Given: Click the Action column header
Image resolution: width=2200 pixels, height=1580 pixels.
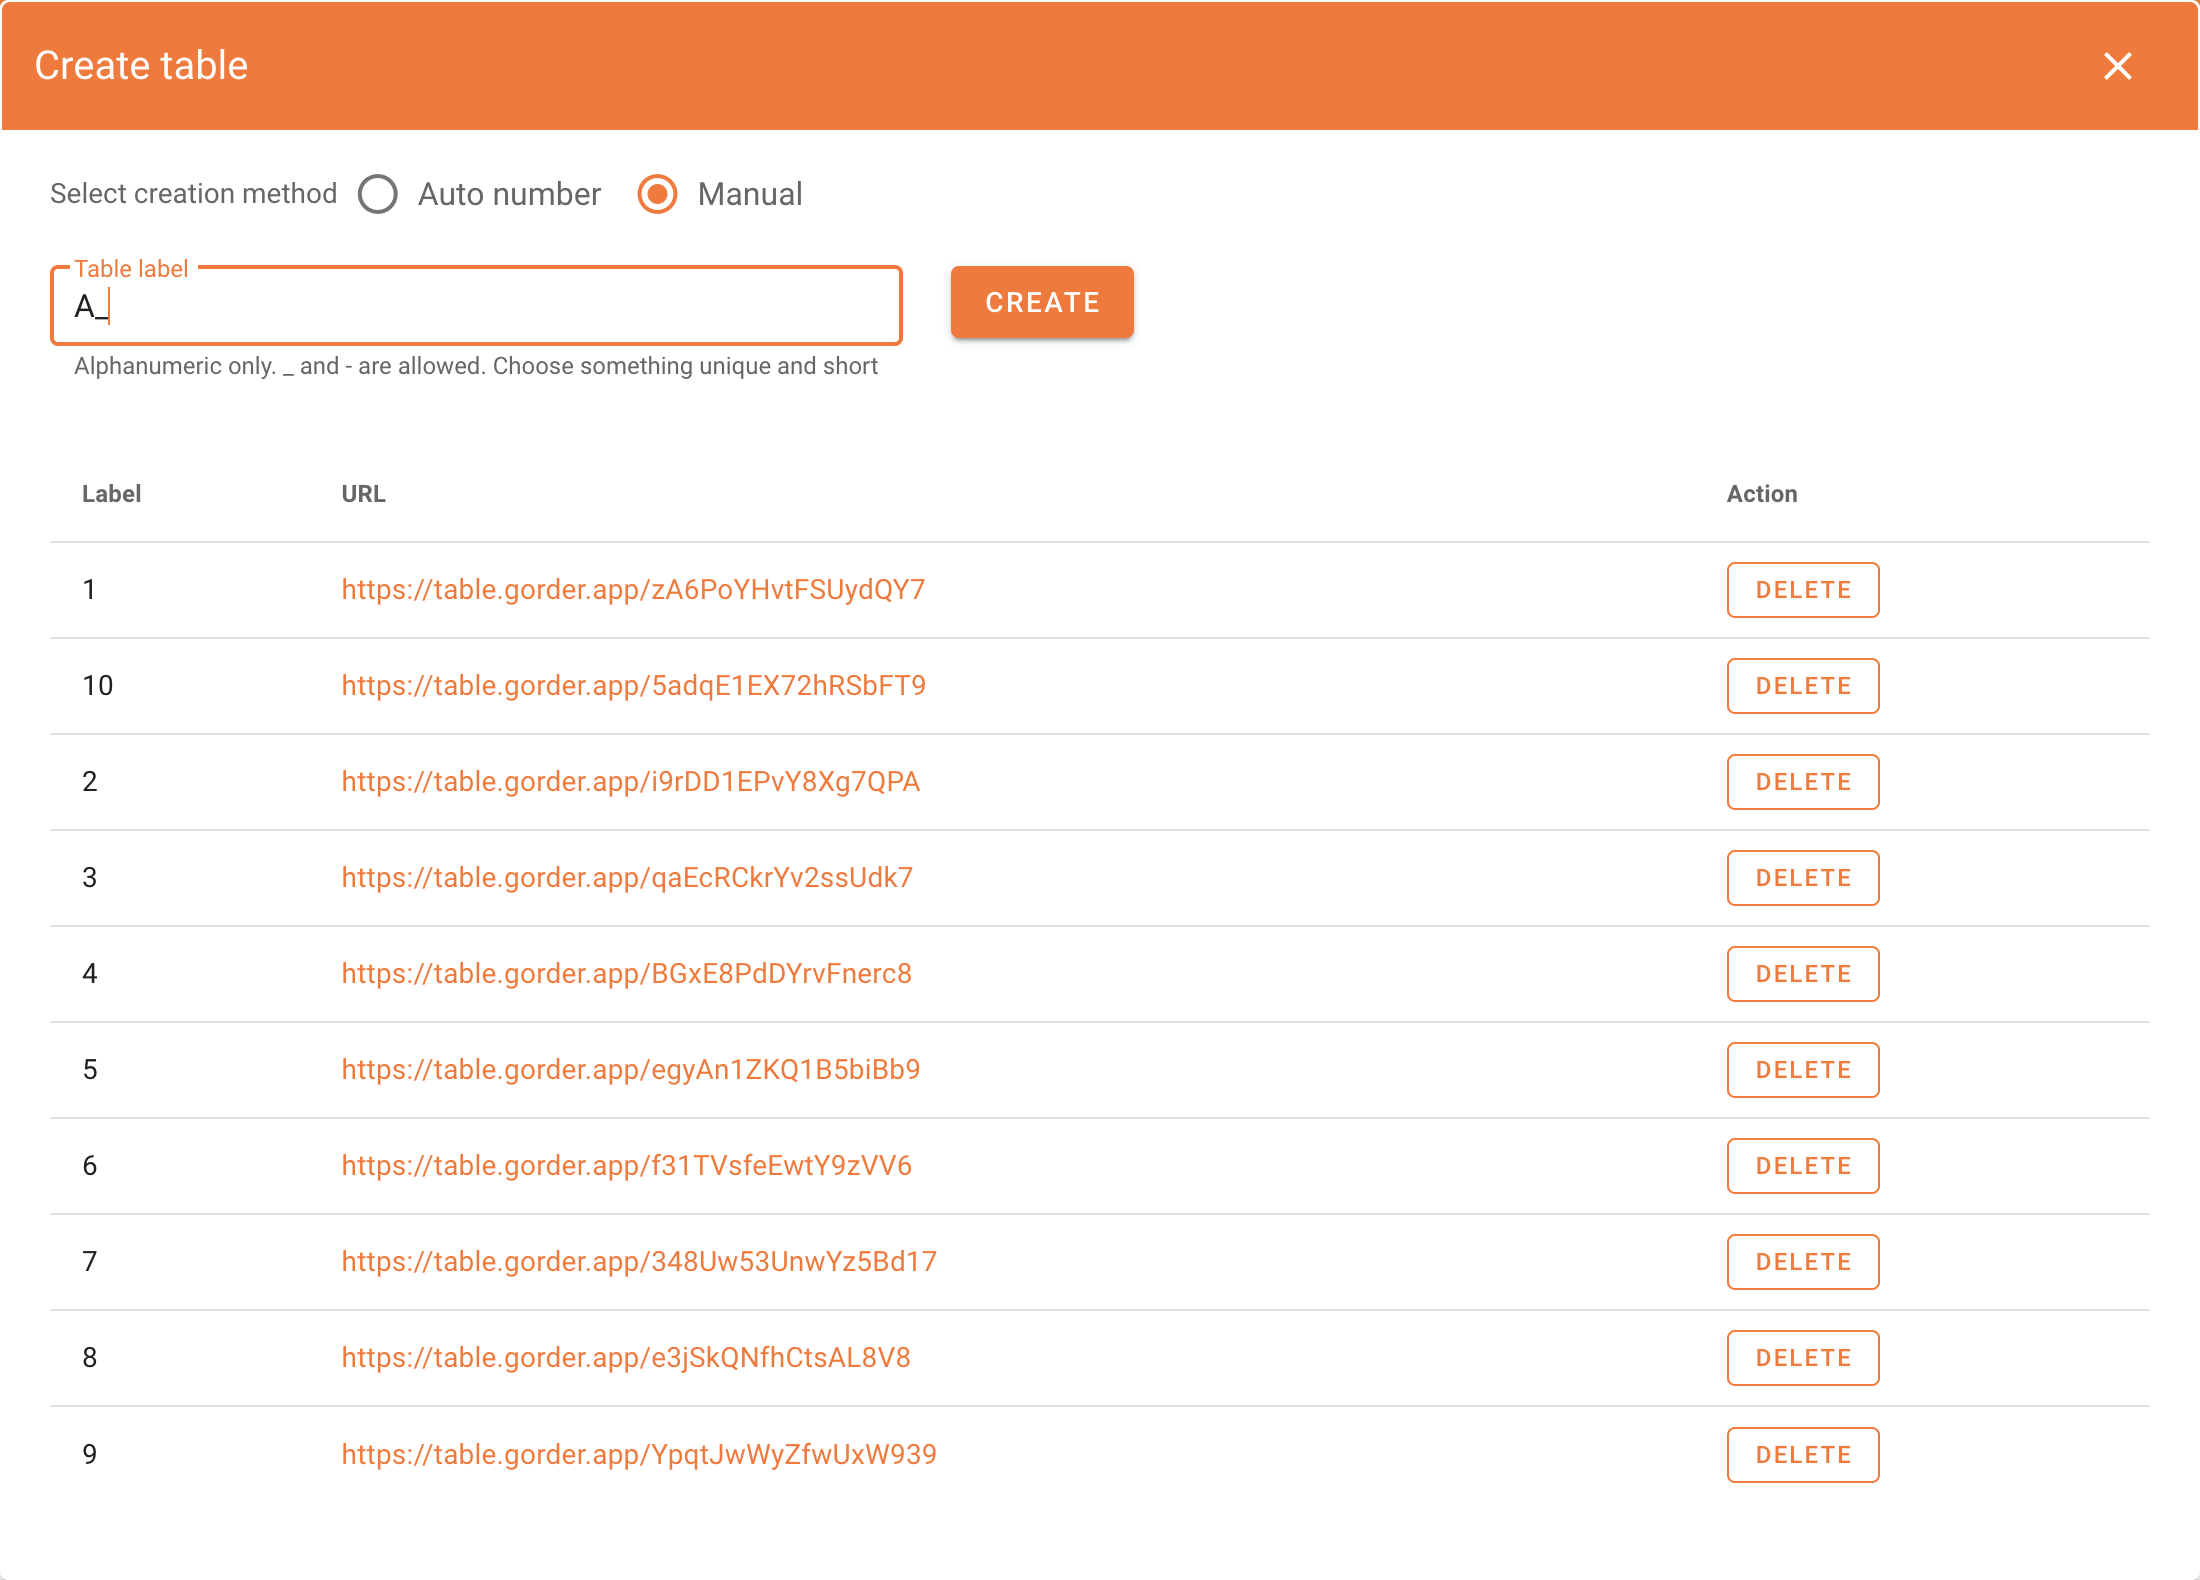Looking at the screenshot, I should point(1762,494).
